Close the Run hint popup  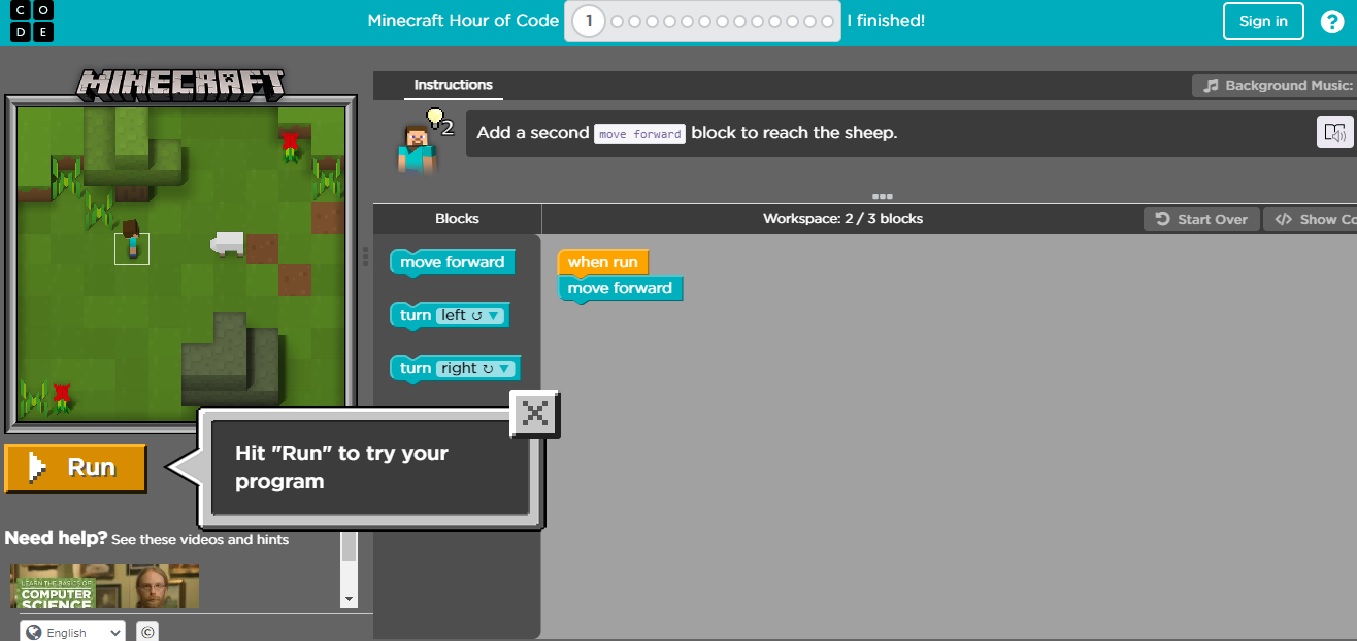point(535,413)
